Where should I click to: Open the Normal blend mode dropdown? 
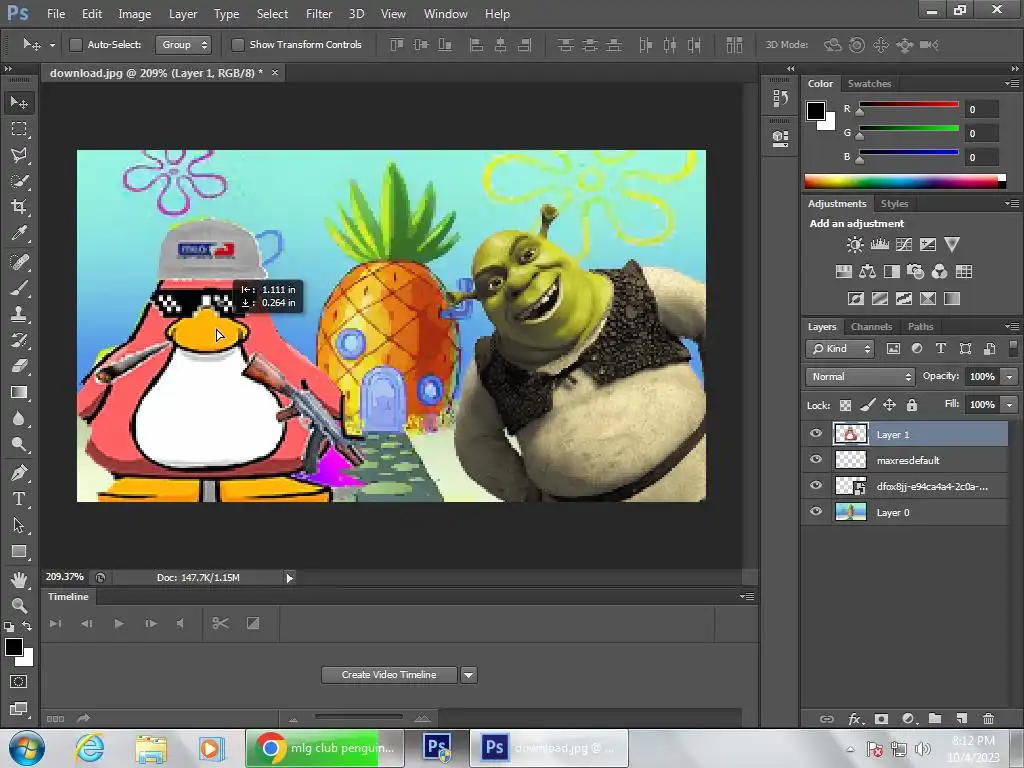[860, 377]
